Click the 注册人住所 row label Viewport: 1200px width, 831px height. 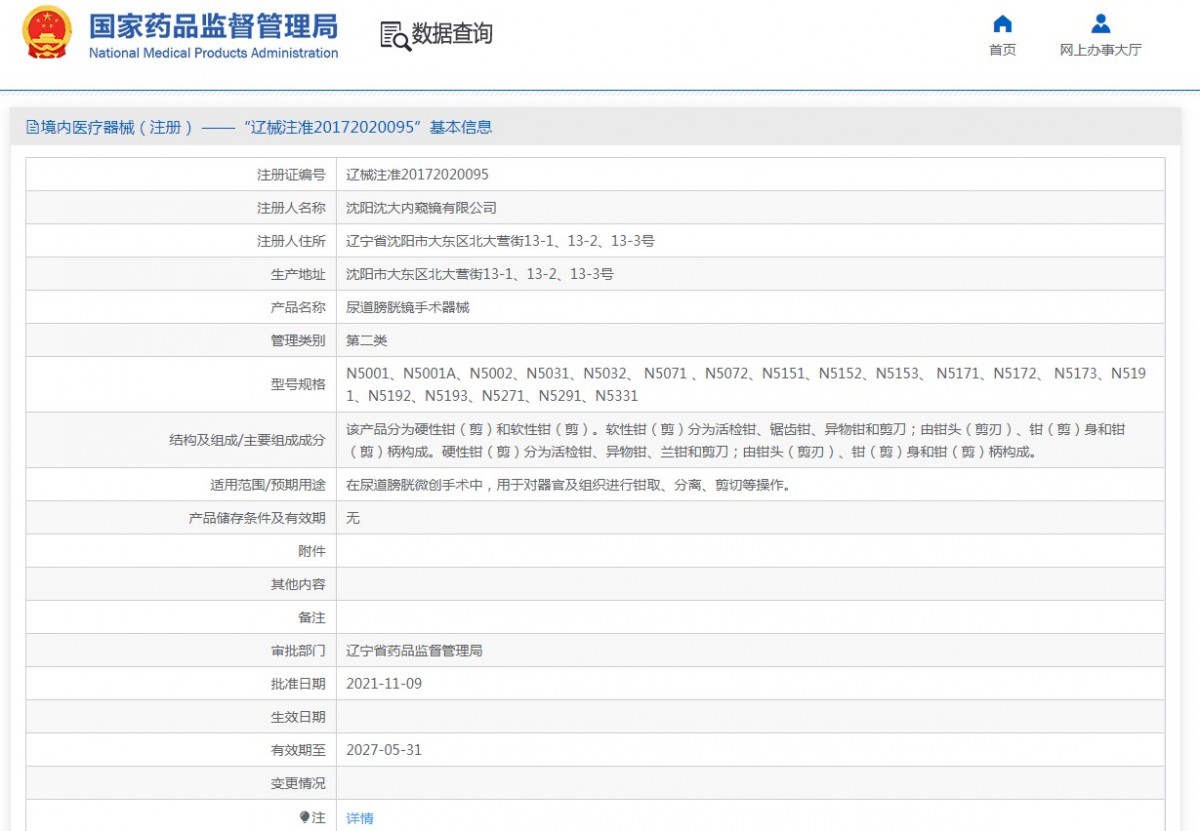point(291,241)
